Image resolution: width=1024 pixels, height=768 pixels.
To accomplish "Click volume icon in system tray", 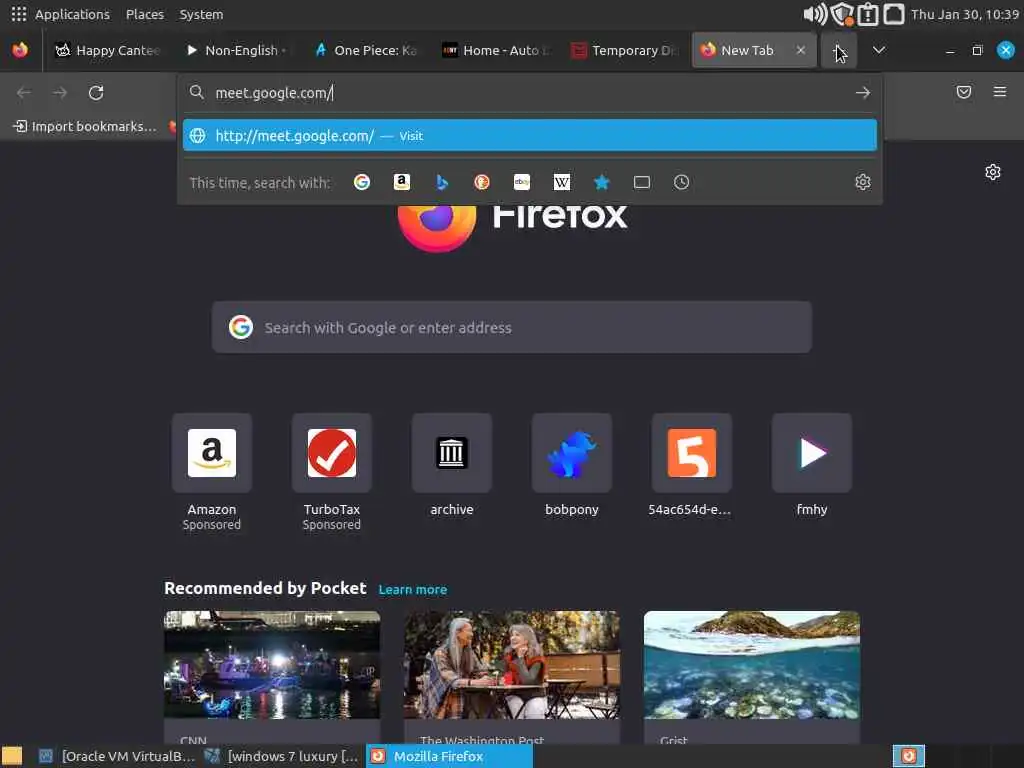I will [814, 14].
